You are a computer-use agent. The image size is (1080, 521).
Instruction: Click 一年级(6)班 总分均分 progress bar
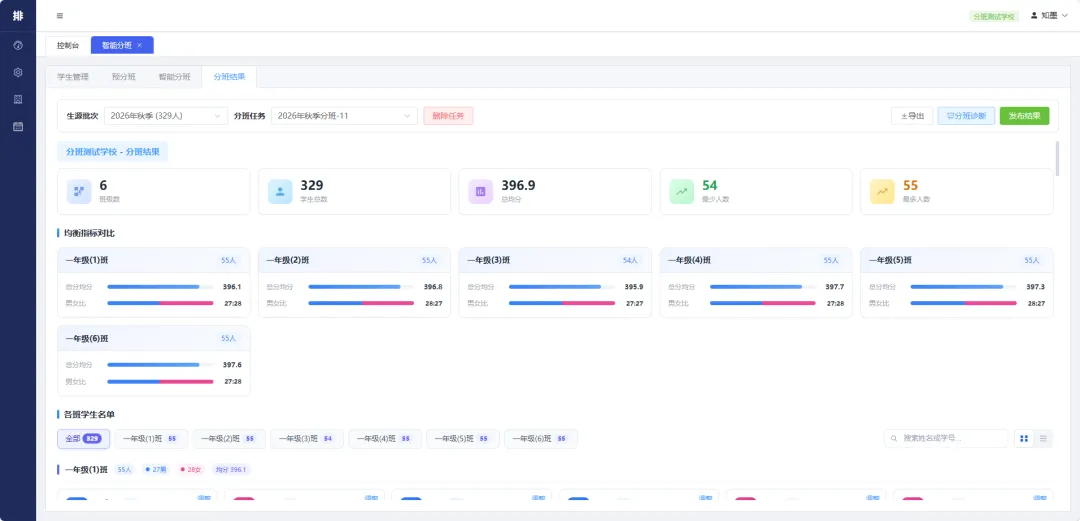click(160, 365)
